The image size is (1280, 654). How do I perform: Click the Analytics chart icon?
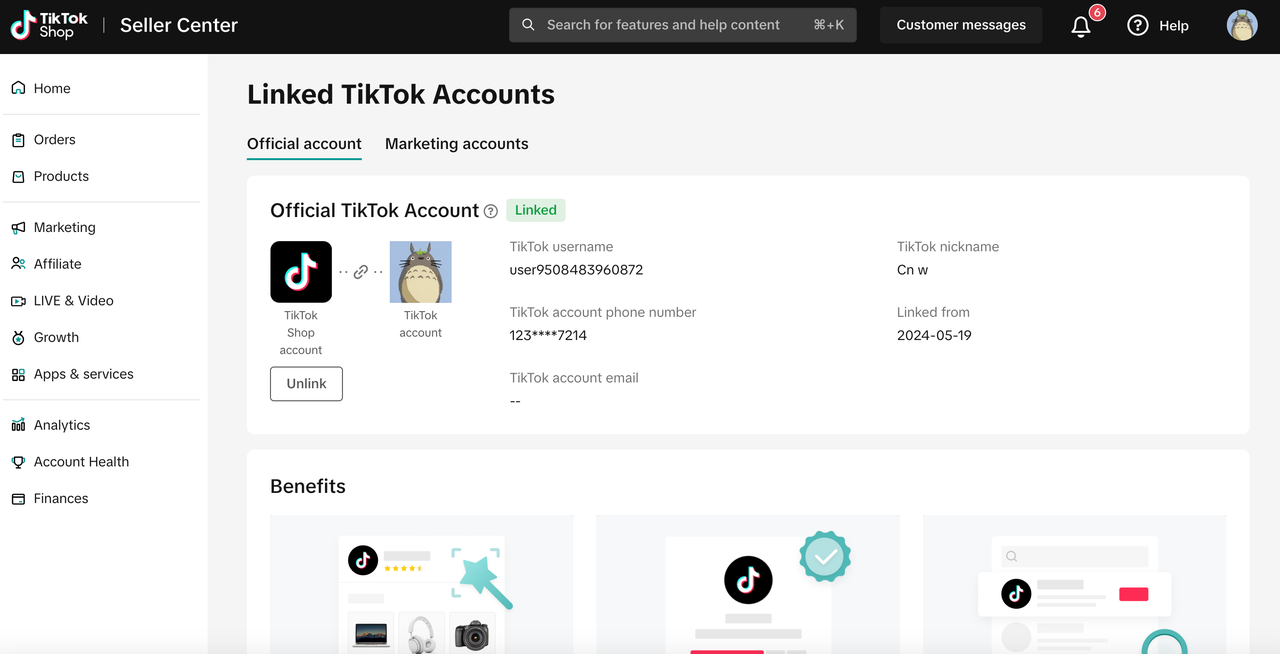click(x=18, y=425)
